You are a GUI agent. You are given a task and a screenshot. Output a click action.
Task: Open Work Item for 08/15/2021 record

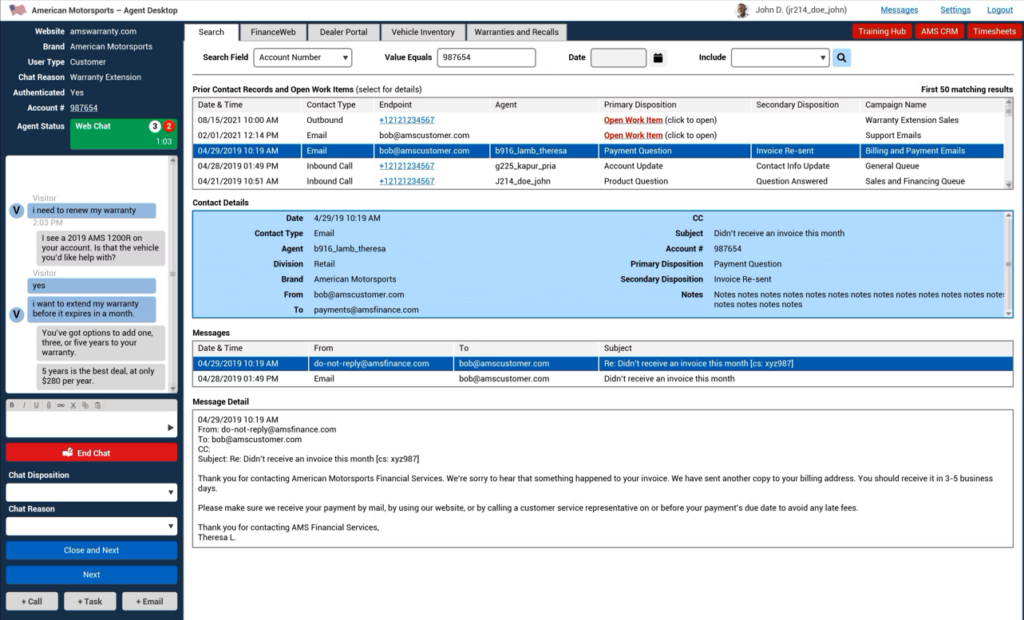[x=633, y=120]
